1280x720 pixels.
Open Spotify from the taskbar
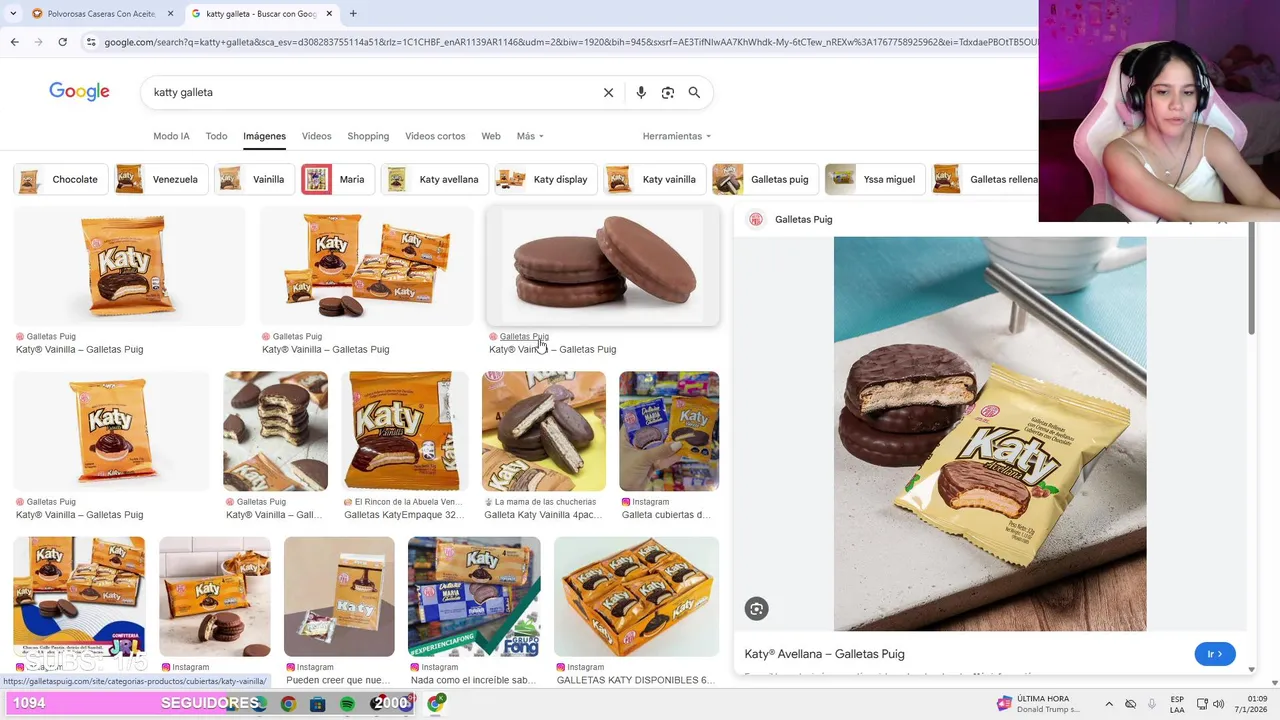point(347,704)
